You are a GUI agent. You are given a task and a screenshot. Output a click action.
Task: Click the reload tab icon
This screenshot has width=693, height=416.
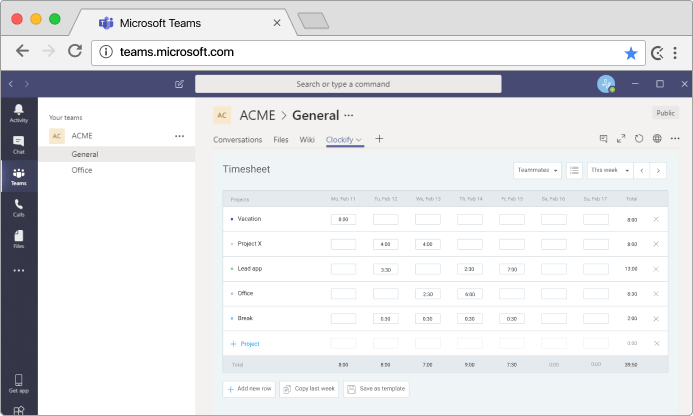click(639, 139)
